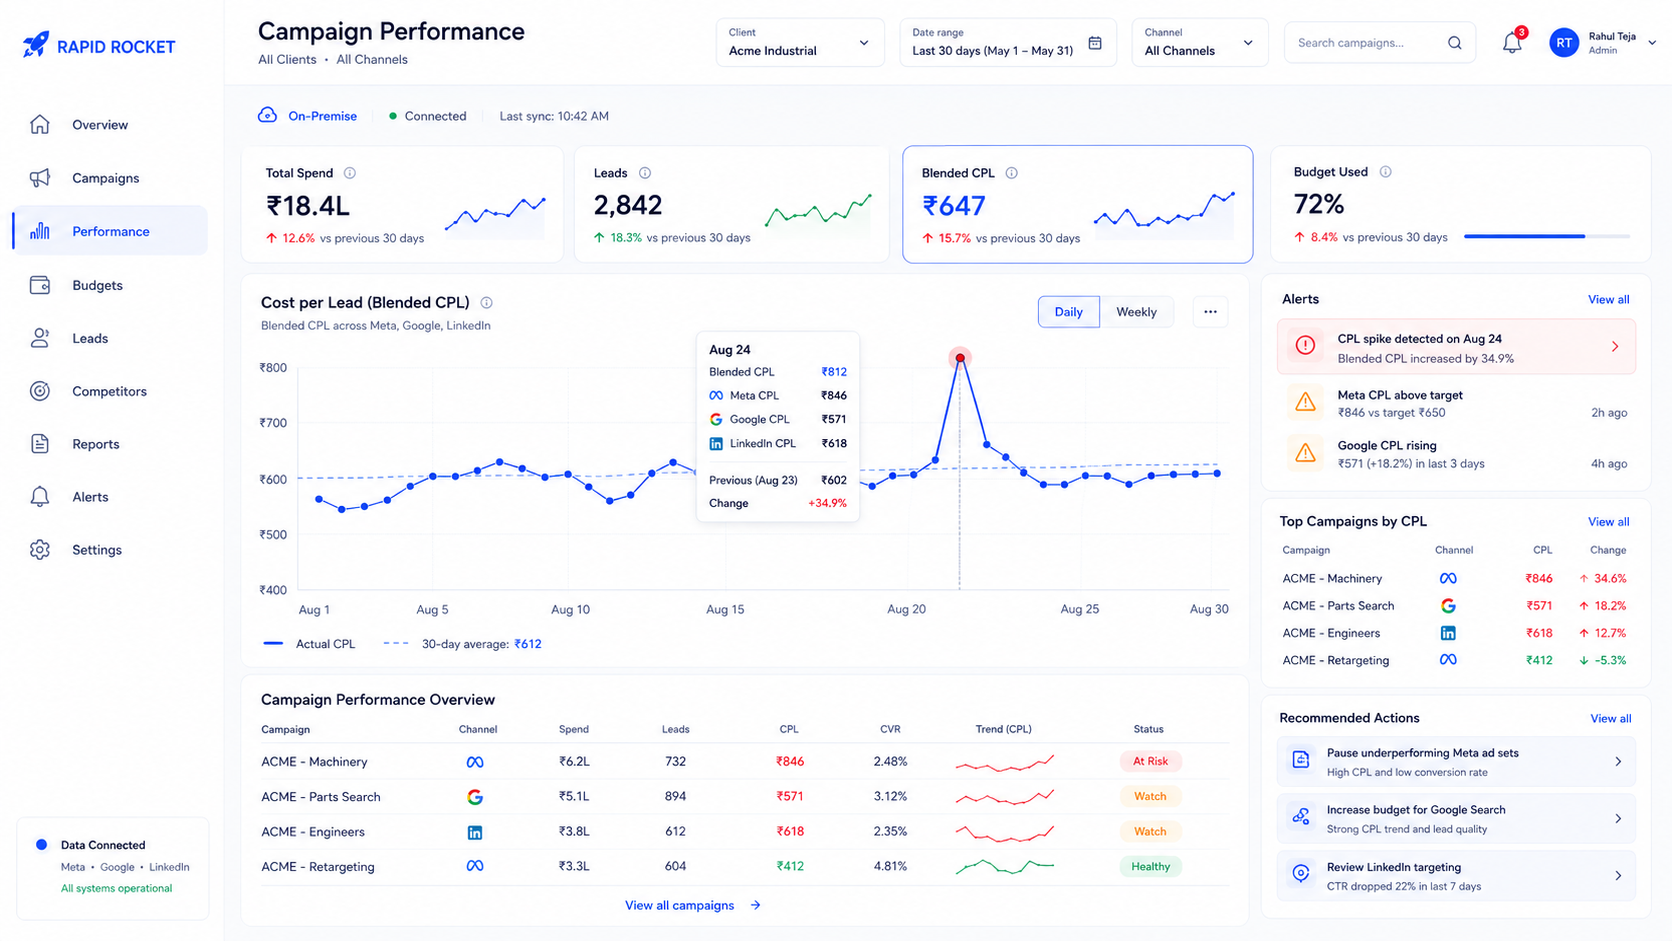This screenshot has height=941, width=1672.
Task: Click View all campaigns link
Action: pyautogui.click(x=693, y=905)
